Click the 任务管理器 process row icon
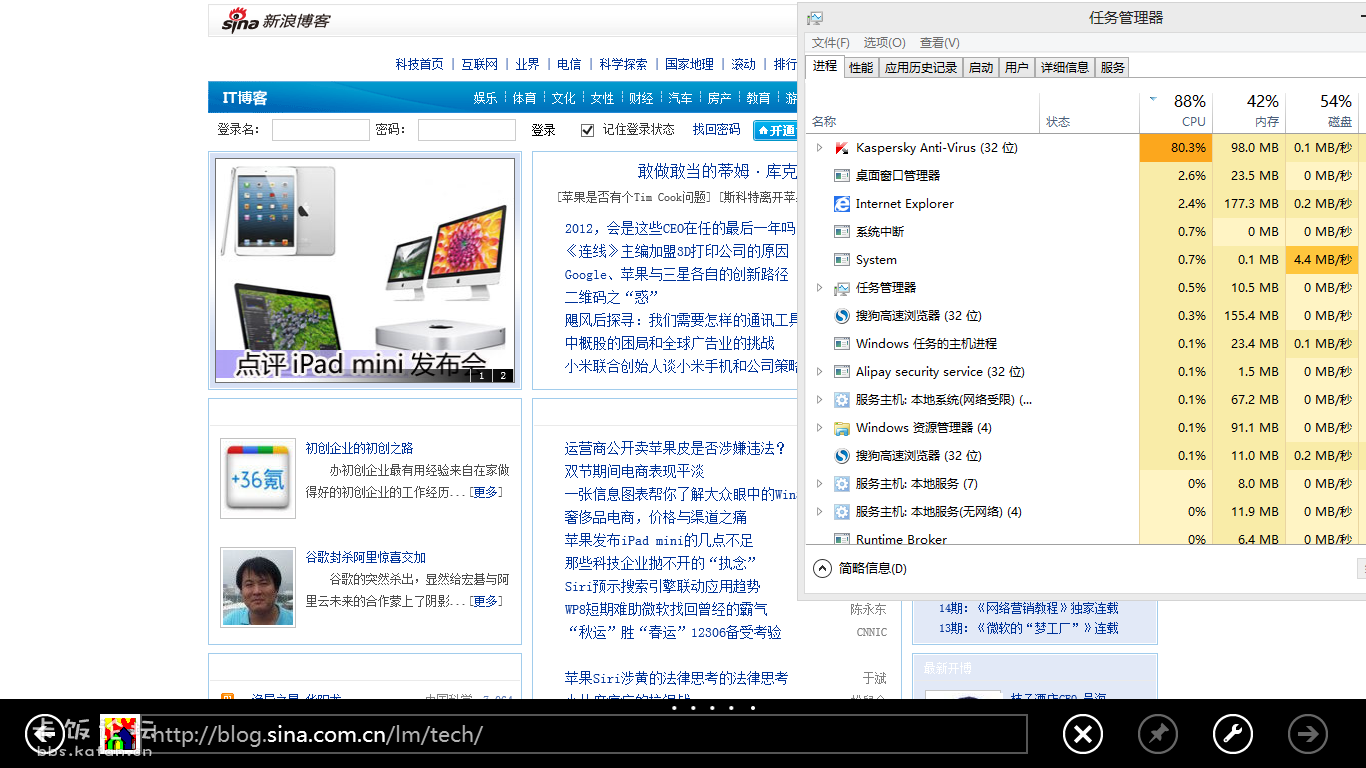The height and width of the screenshot is (768, 1366). 842,288
